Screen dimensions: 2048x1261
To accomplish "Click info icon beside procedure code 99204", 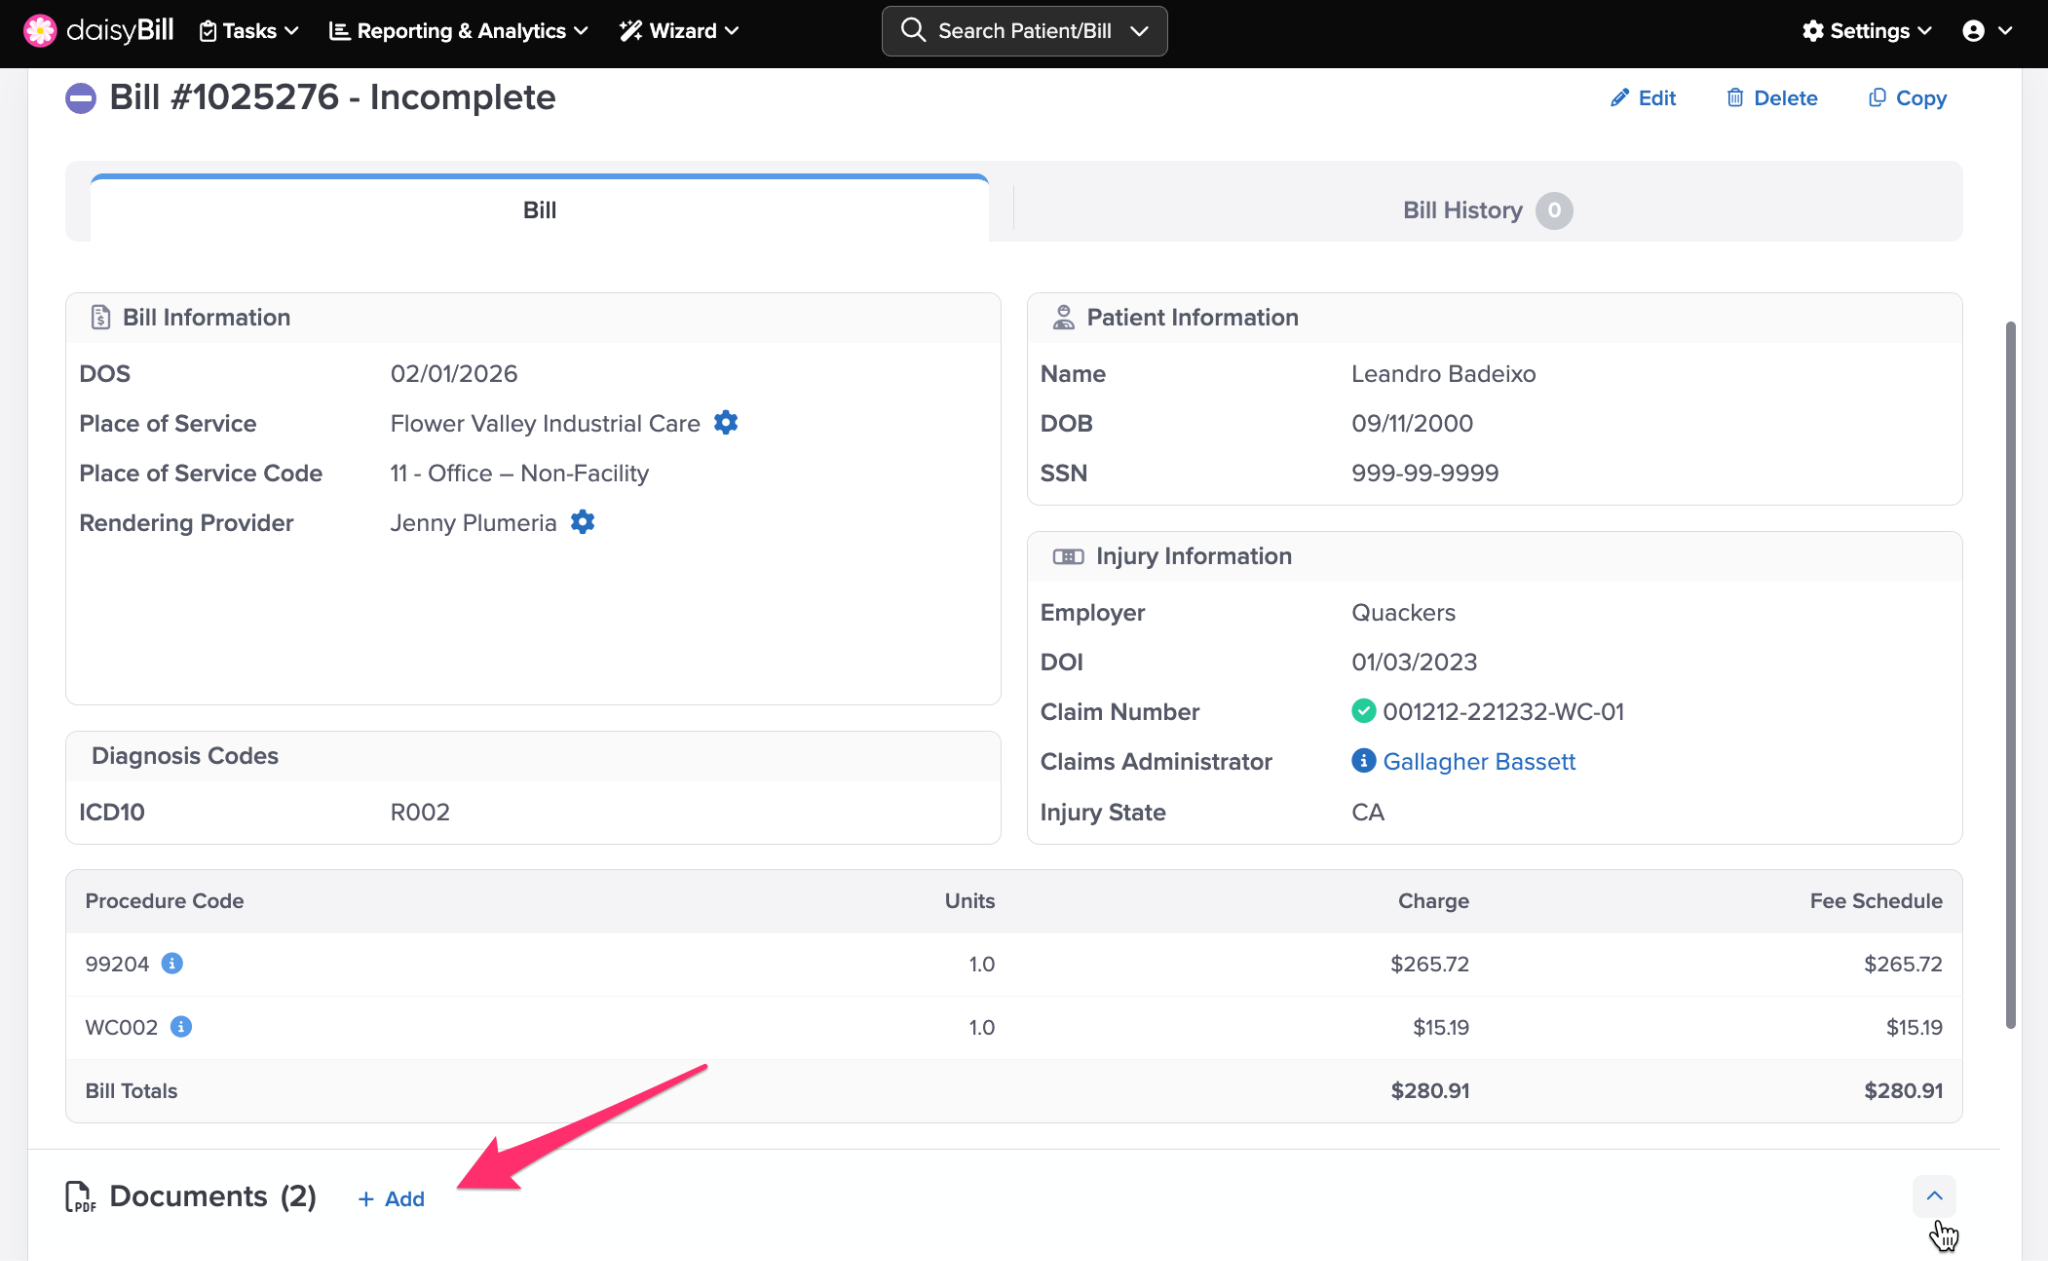I will 172,963.
